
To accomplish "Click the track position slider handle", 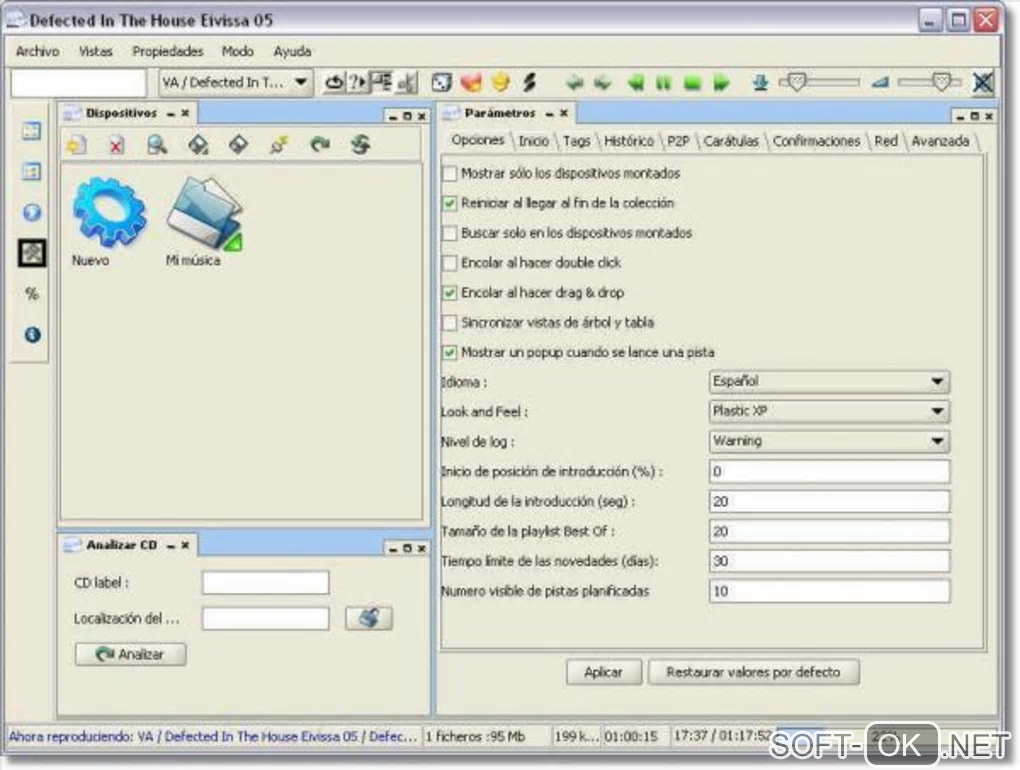I will click(x=796, y=82).
